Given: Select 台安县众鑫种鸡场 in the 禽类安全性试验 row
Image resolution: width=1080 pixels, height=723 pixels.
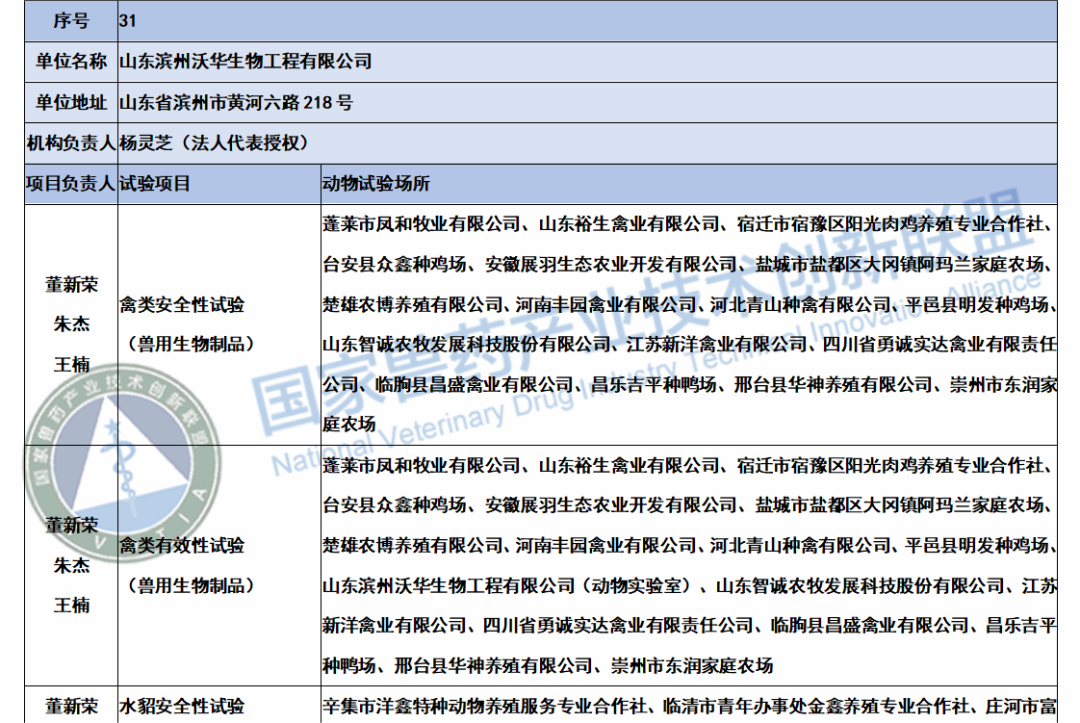Looking at the screenshot, I should [x=394, y=264].
